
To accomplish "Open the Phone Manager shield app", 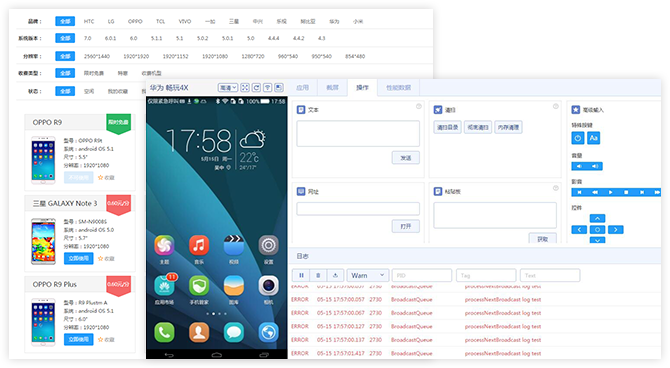I will click(x=199, y=286).
